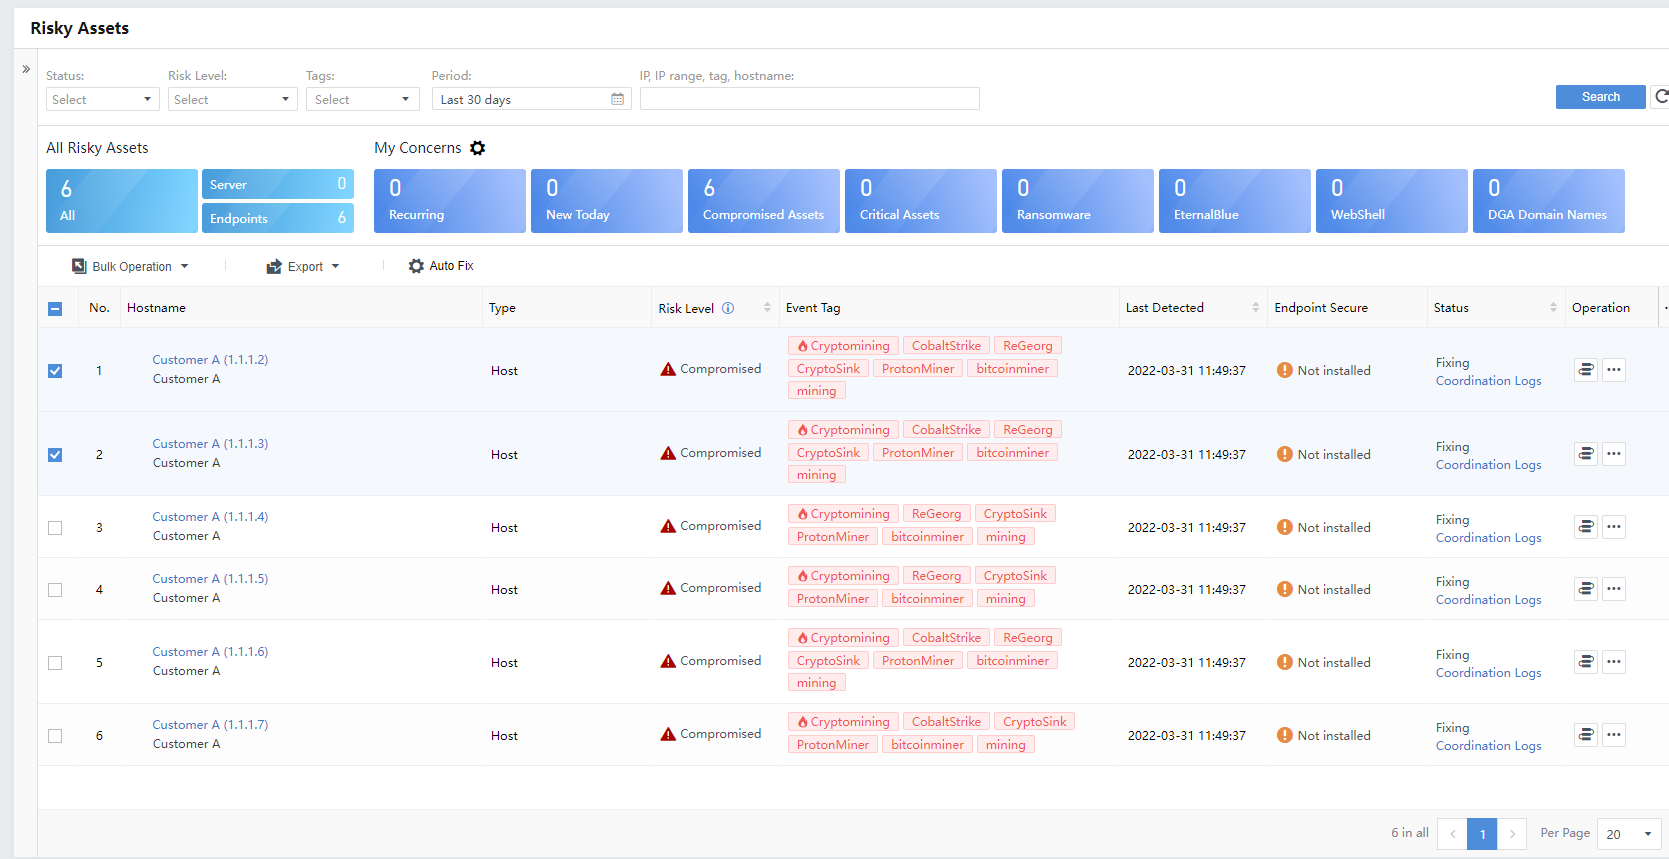The height and width of the screenshot is (859, 1669).
Task: Select the Ransomware concern tile
Action: click(1077, 201)
